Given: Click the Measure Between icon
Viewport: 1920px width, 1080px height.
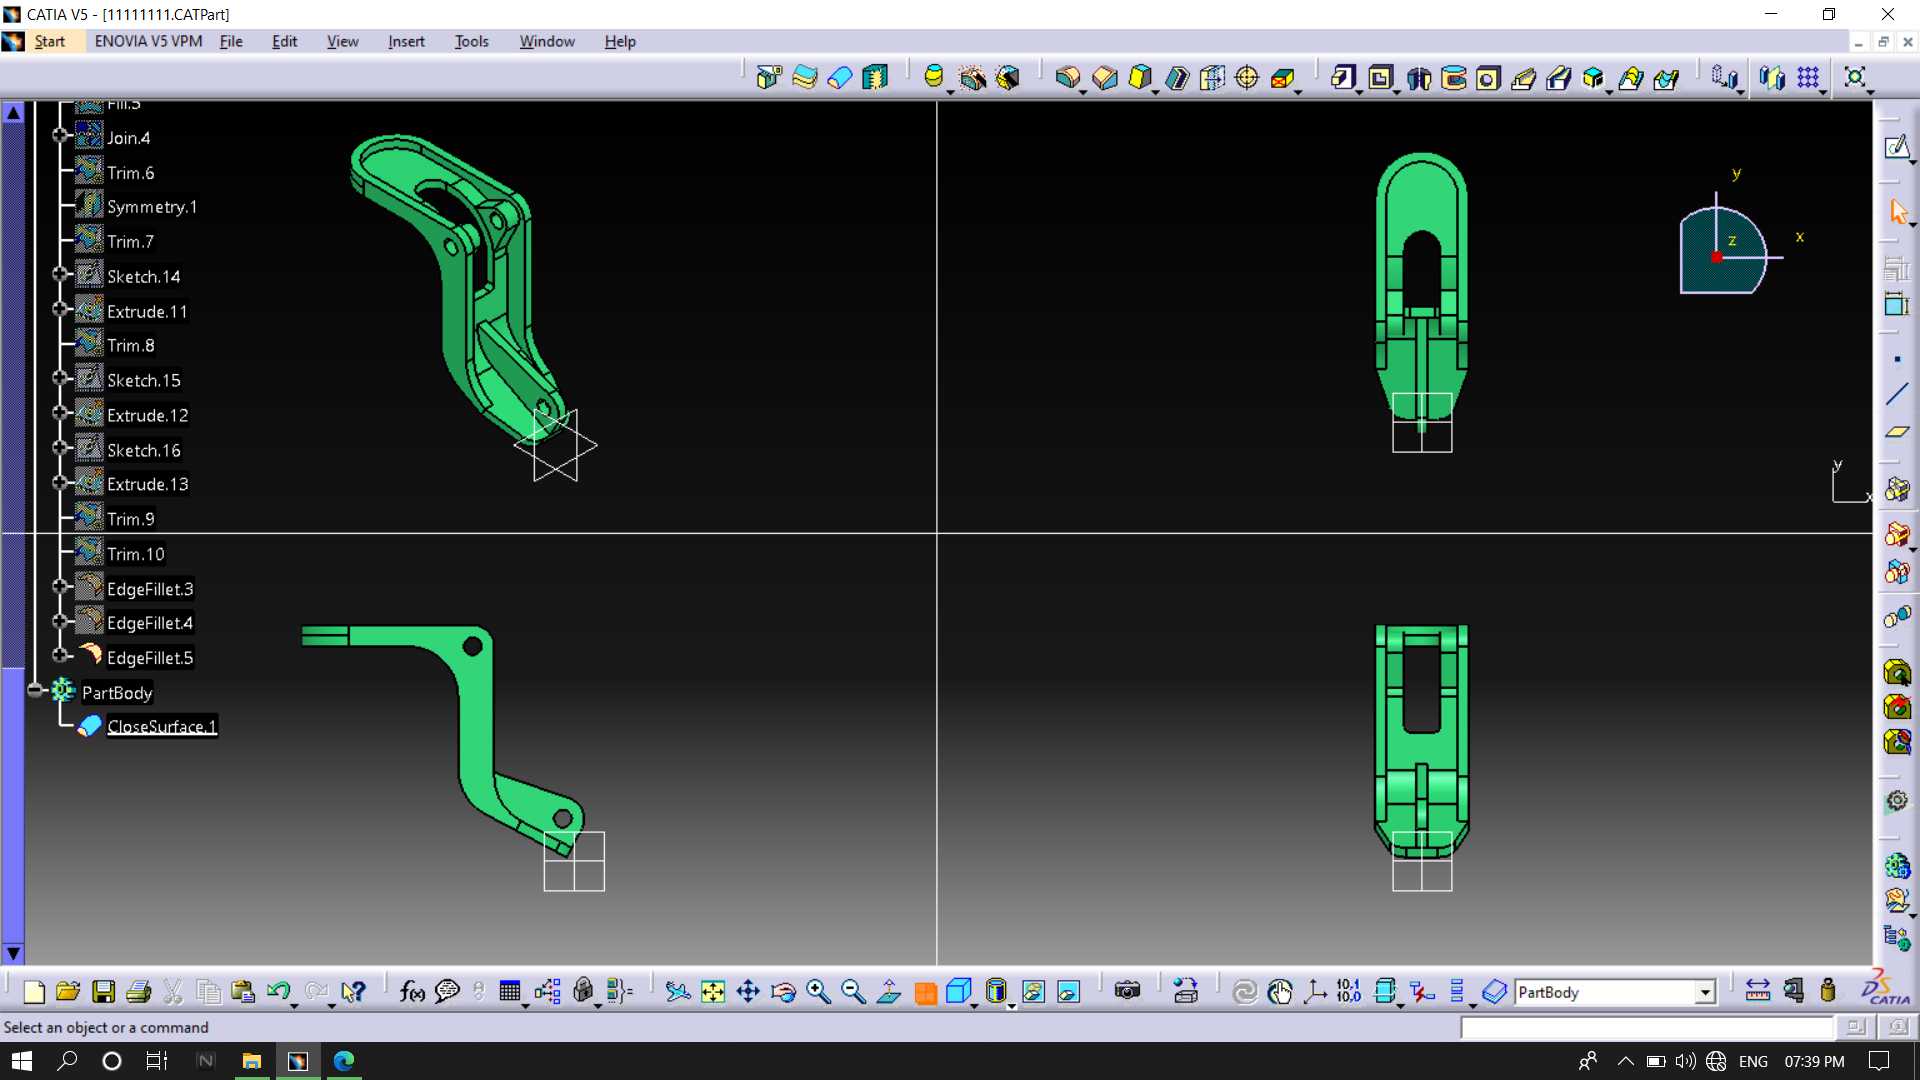Looking at the screenshot, I should pos(1757,991).
